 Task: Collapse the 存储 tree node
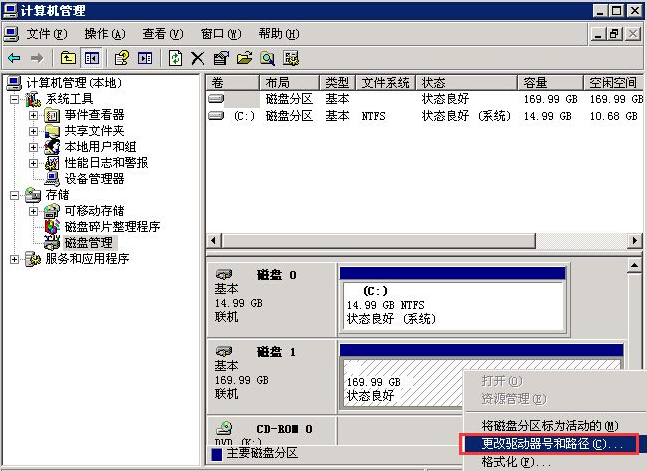click(x=14, y=195)
